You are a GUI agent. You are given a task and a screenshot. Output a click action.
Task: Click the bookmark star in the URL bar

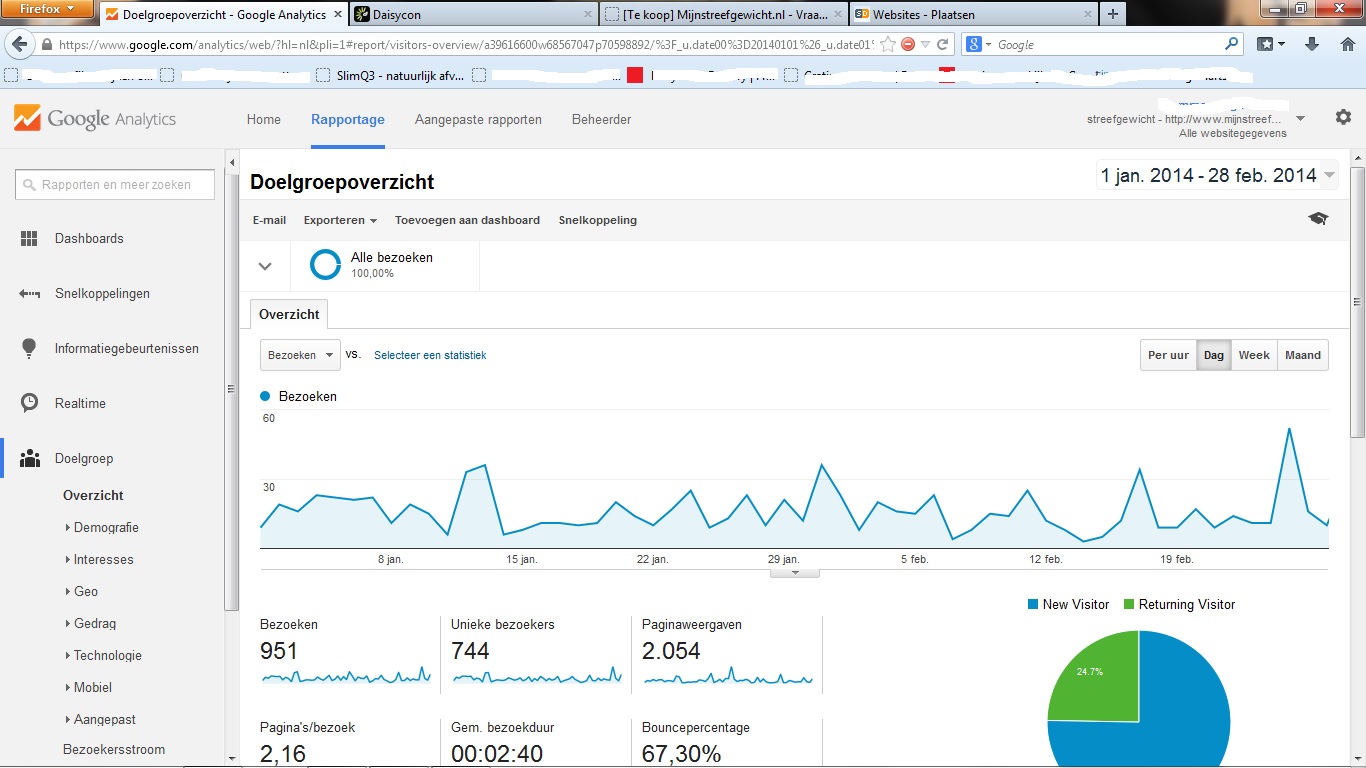click(x=887, y=45)
